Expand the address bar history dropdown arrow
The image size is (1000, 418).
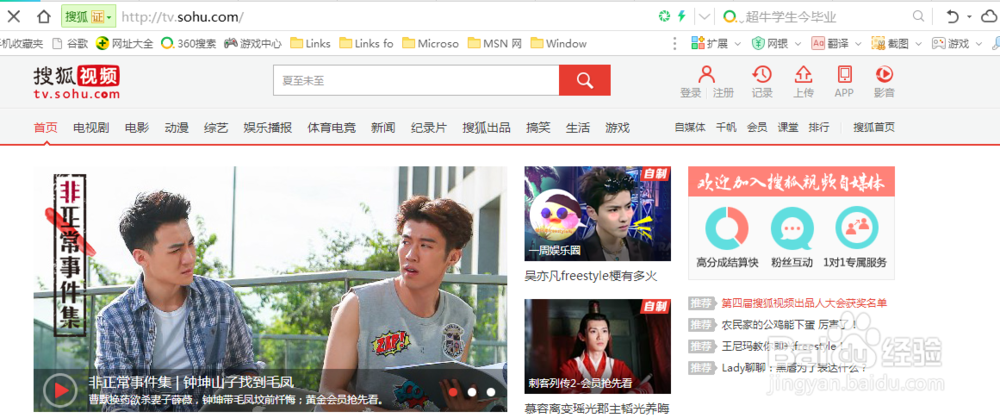click(705, 17)
